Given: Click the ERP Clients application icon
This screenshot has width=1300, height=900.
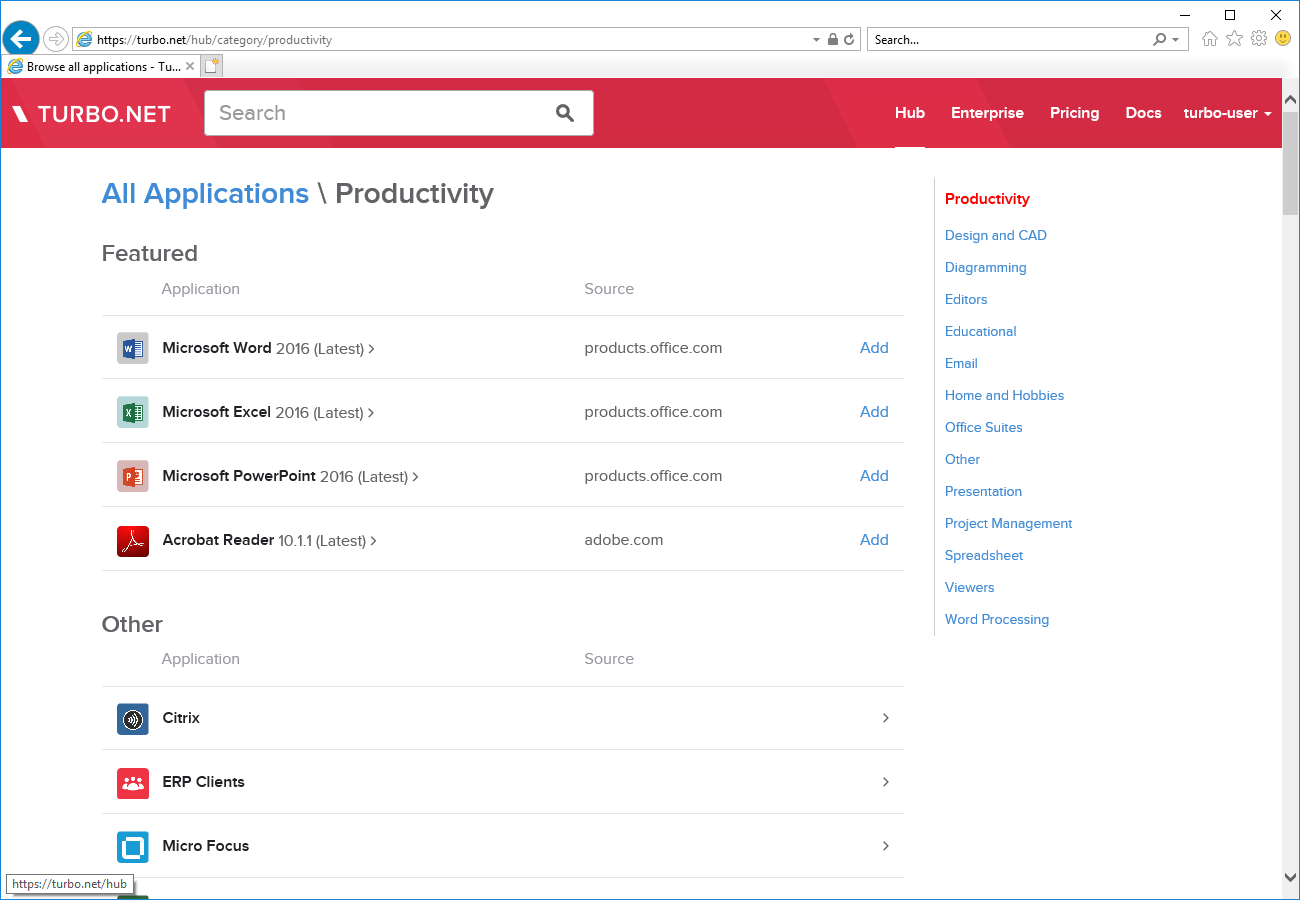Looking at the screenshot, I should 132,781.
